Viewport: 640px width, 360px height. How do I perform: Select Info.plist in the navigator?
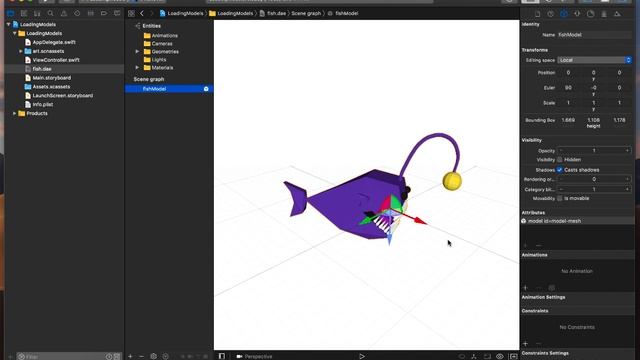coord(42,104)
